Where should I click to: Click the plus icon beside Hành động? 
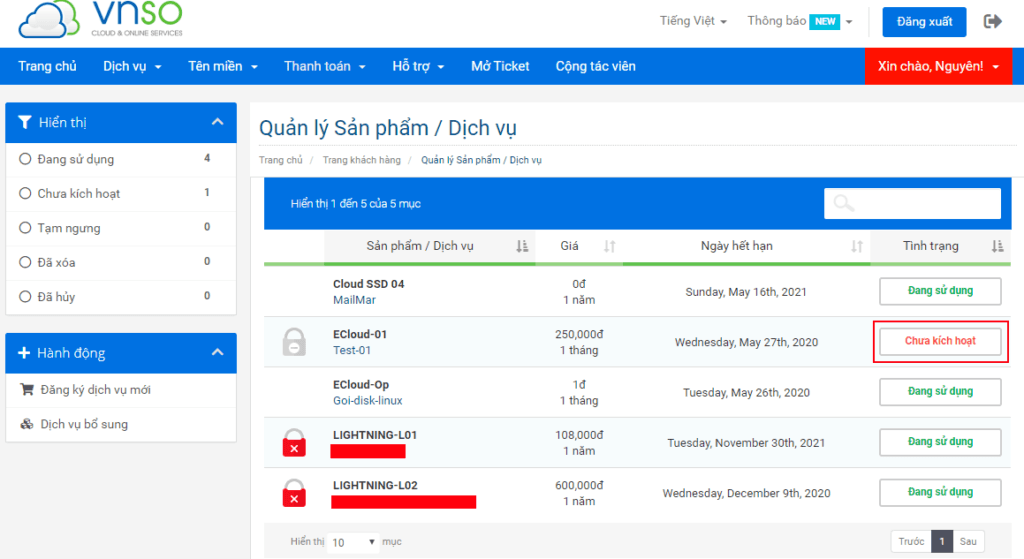click(24, 353)
